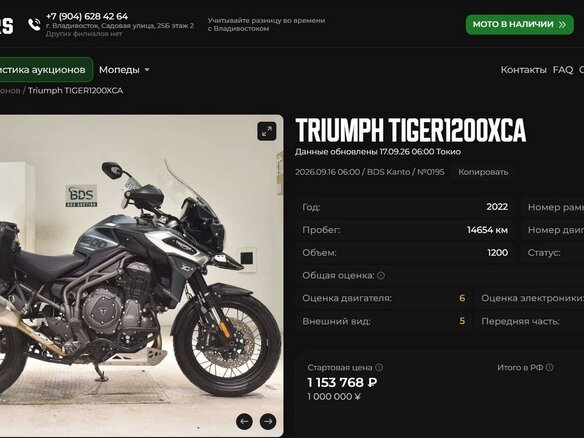The image size is (584, 438).
Task: Call phone number +7 (904) 628 42 64
Action: [x=87, y=16]
